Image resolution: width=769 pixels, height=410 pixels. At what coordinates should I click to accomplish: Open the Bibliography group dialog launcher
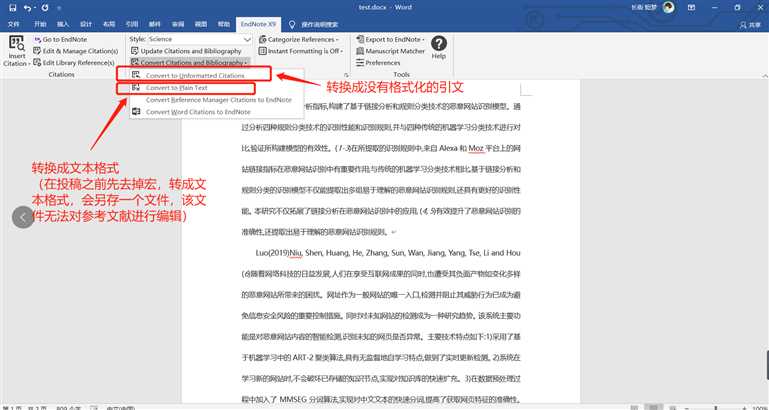tap(346, 75)
